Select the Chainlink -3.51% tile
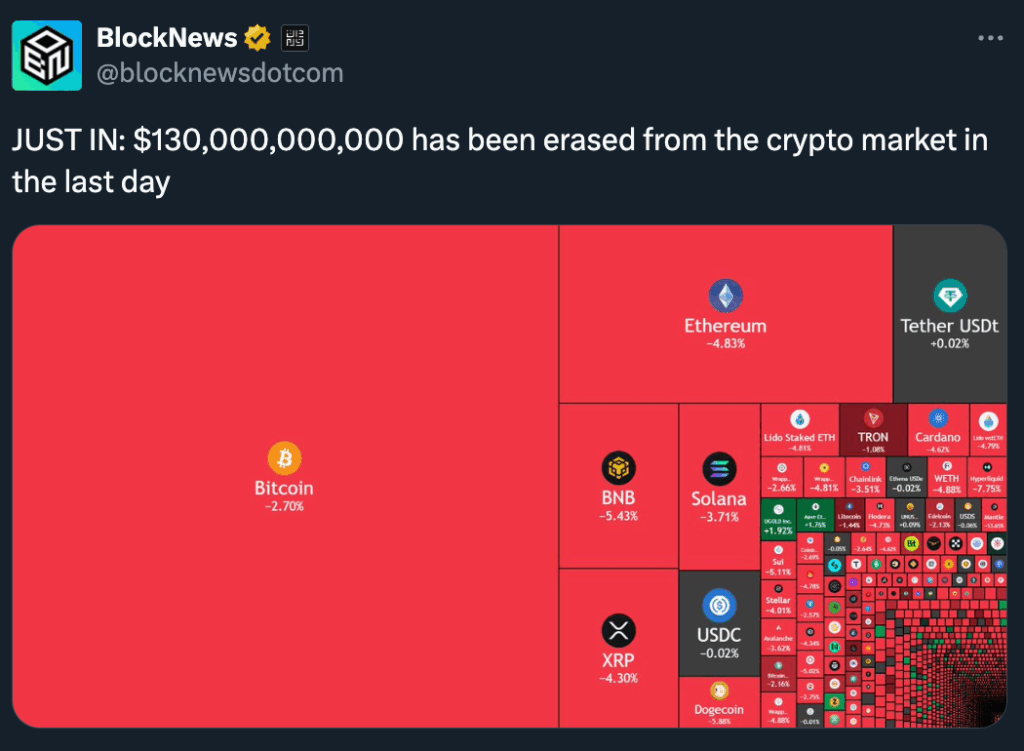The image size is (1024, 751). [865, 477]
